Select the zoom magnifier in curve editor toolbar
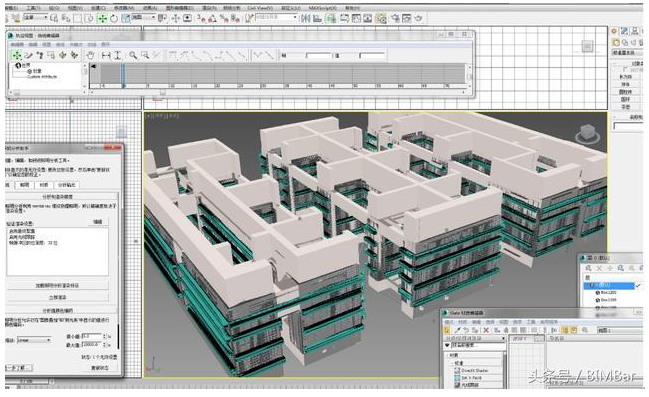The width and height of the screenshot is (649, 397). click(x=133, y=55)
